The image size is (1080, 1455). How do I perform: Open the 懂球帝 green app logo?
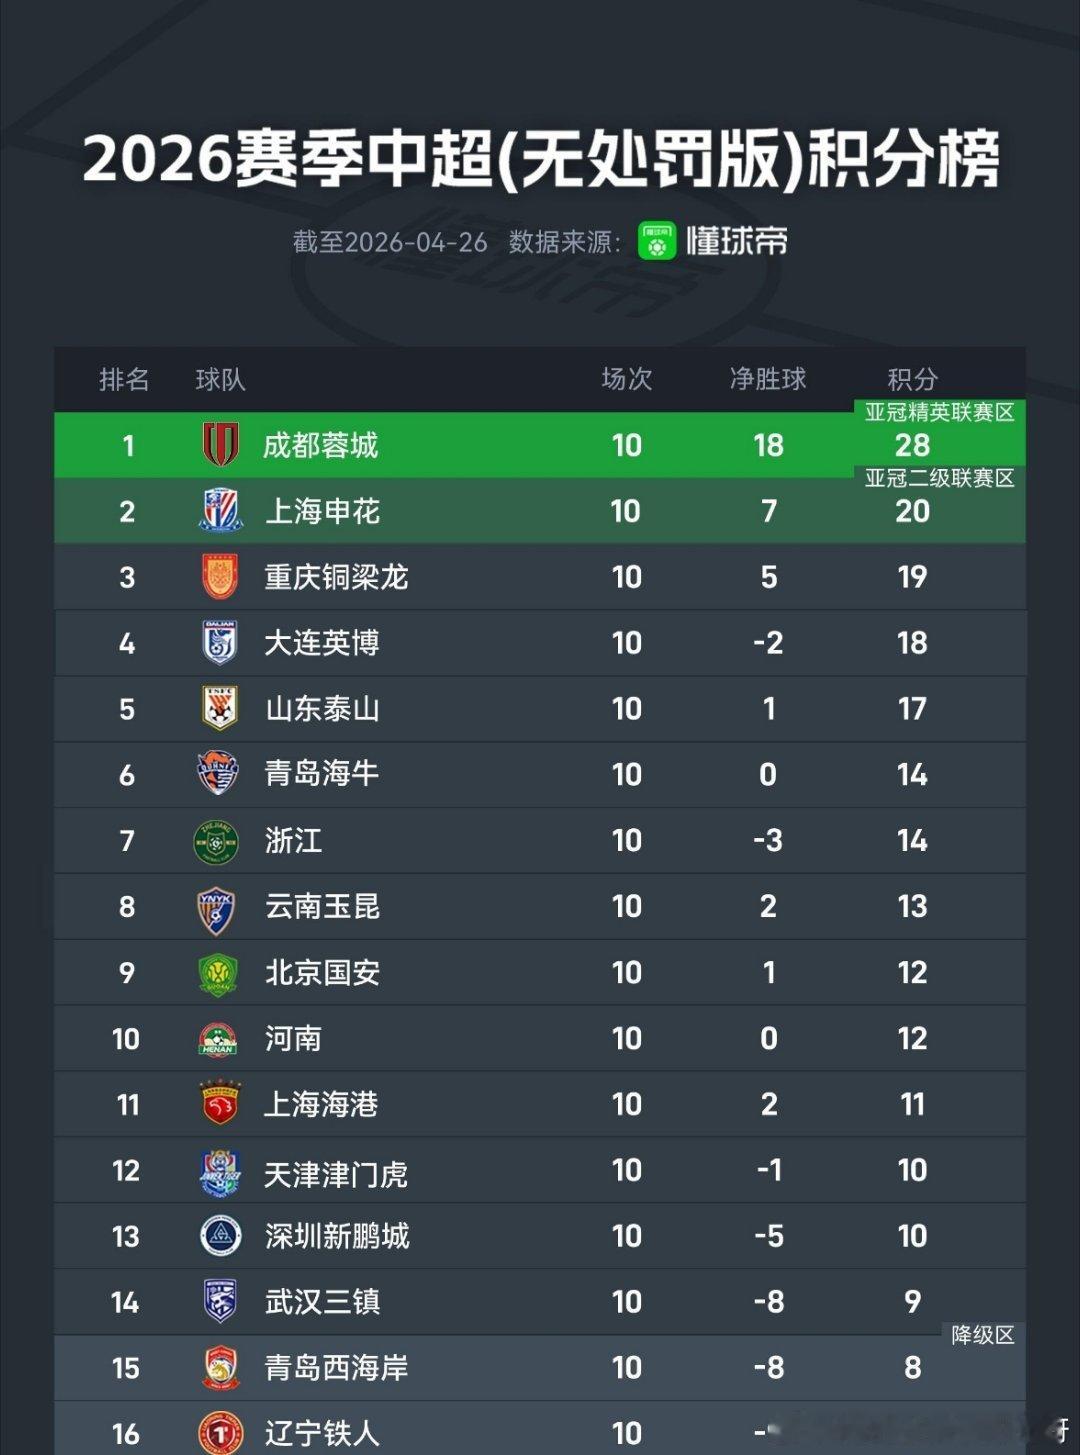pyautogui.click(x=657, y=241)
